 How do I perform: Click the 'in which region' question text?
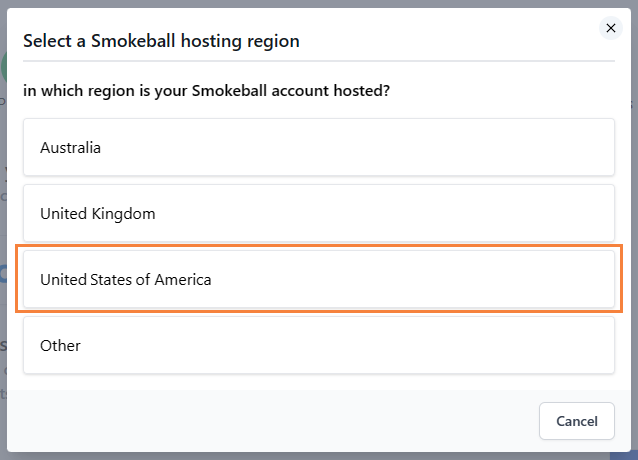(206, 91)
